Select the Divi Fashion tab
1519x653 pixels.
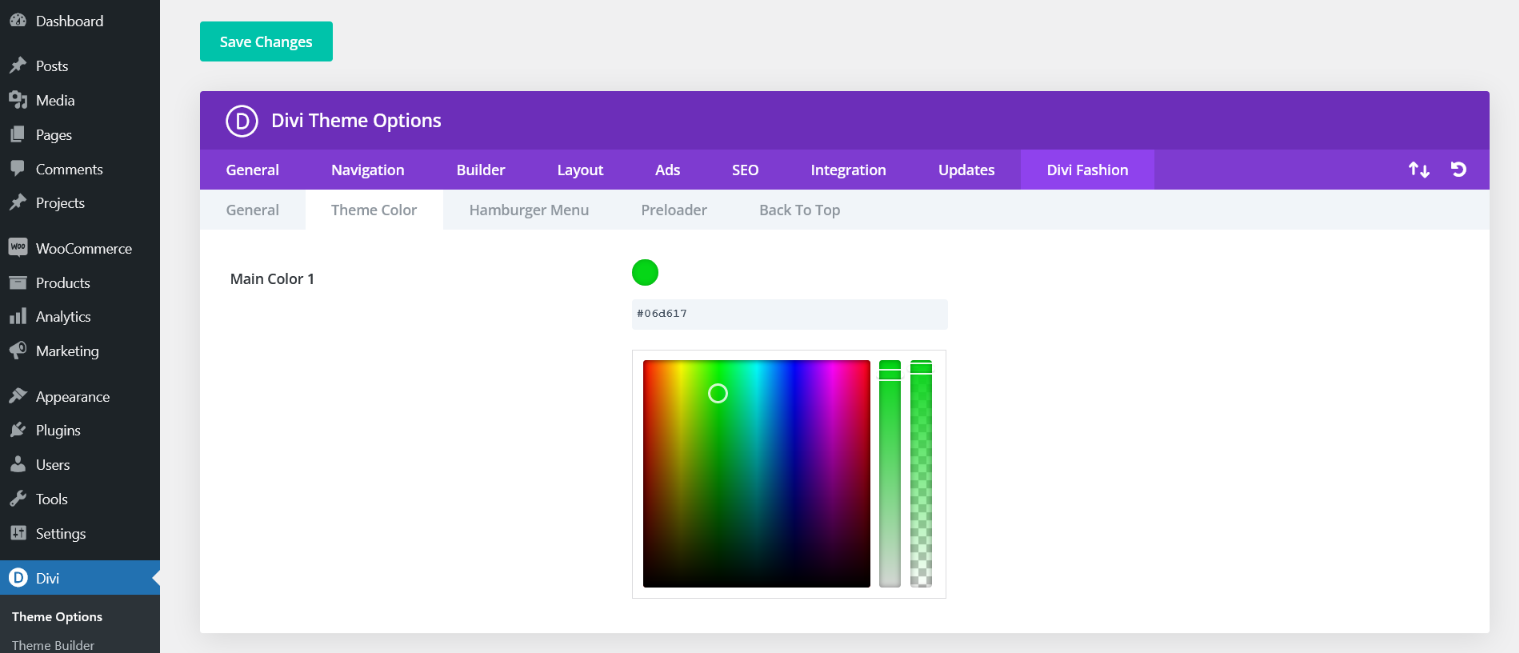pyautogui.click(x=1087, y=170)
